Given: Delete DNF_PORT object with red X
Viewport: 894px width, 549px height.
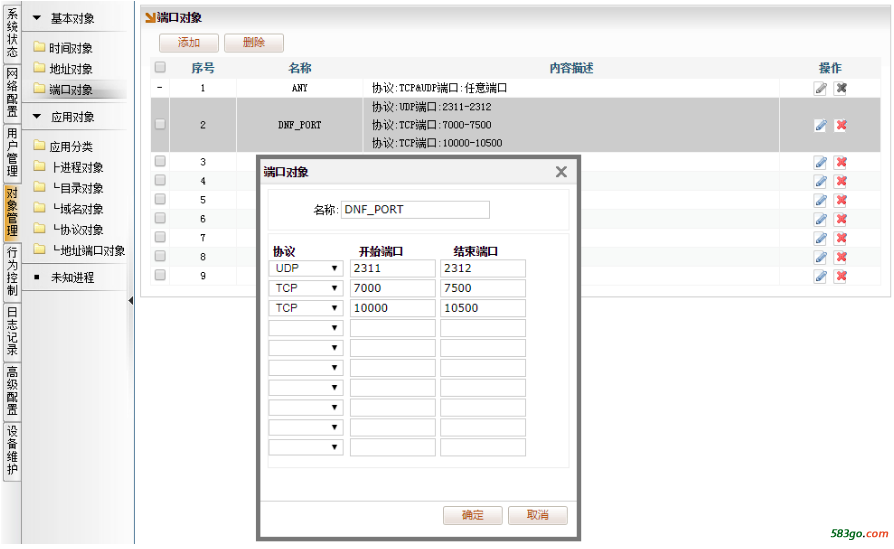Looking at the screenshot, I should (840, 125).
